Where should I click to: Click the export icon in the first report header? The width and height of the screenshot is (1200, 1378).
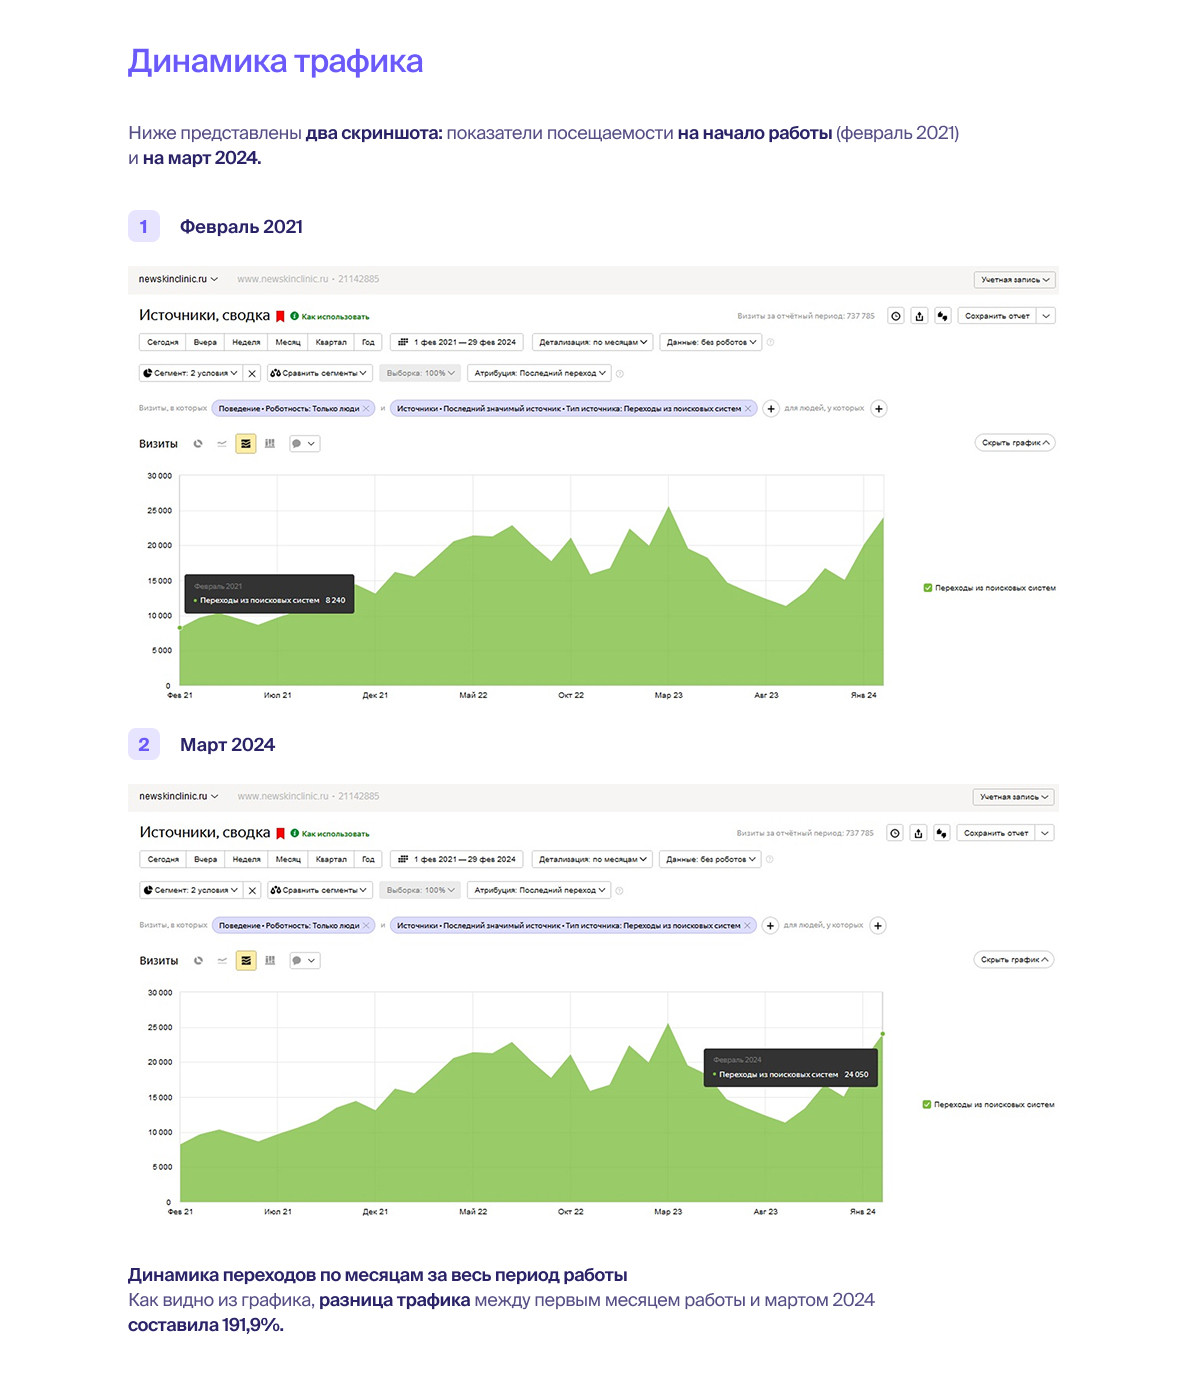[x=919, y=316]
